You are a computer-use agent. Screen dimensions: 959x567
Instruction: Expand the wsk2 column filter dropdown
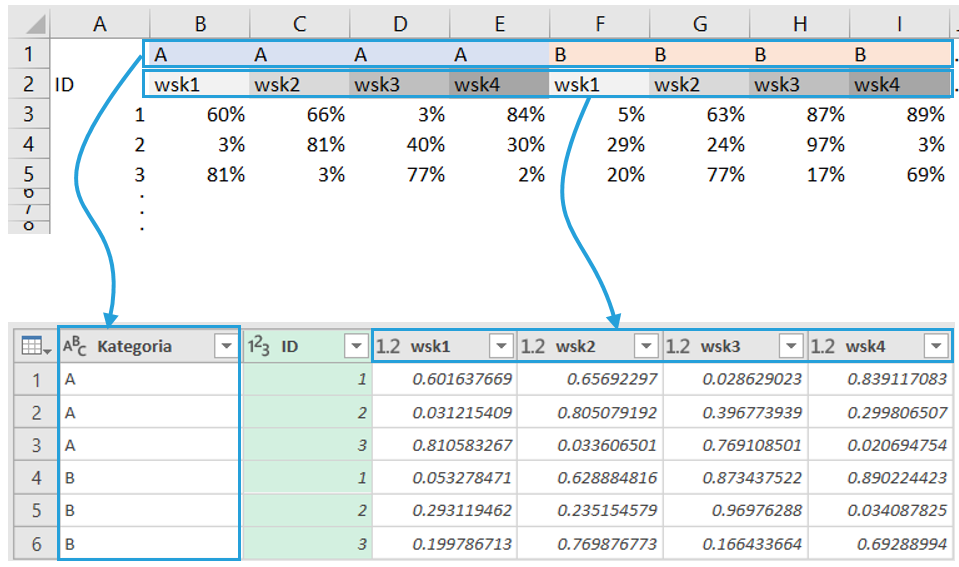(645, 347)
